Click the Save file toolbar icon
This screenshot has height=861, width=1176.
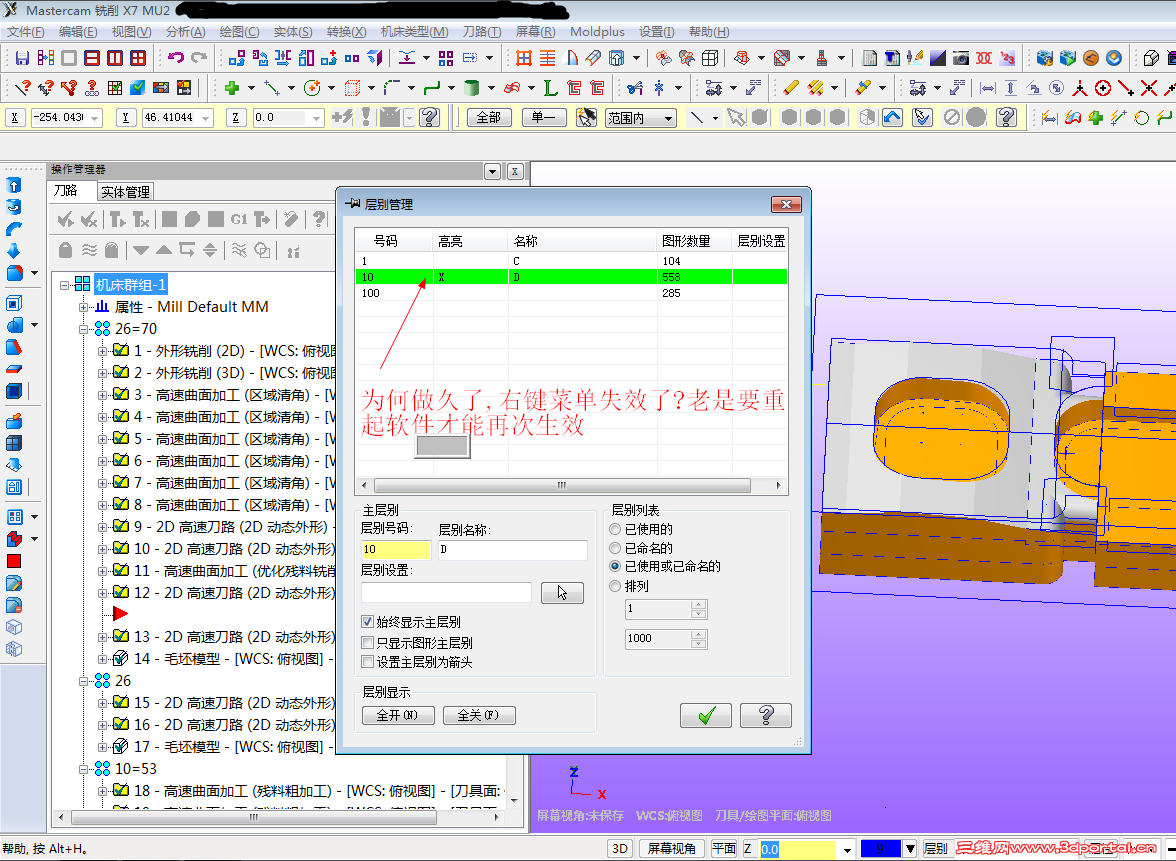22,58
